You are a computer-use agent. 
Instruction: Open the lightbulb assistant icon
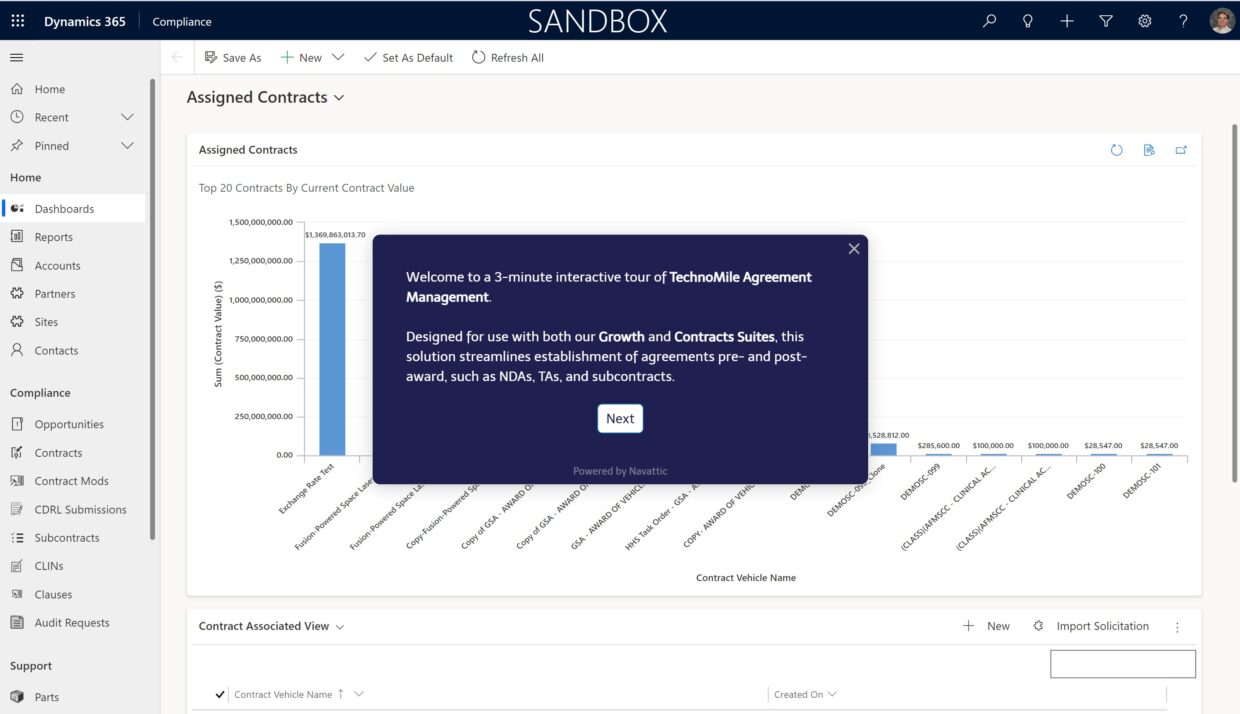click(1027, 21)
